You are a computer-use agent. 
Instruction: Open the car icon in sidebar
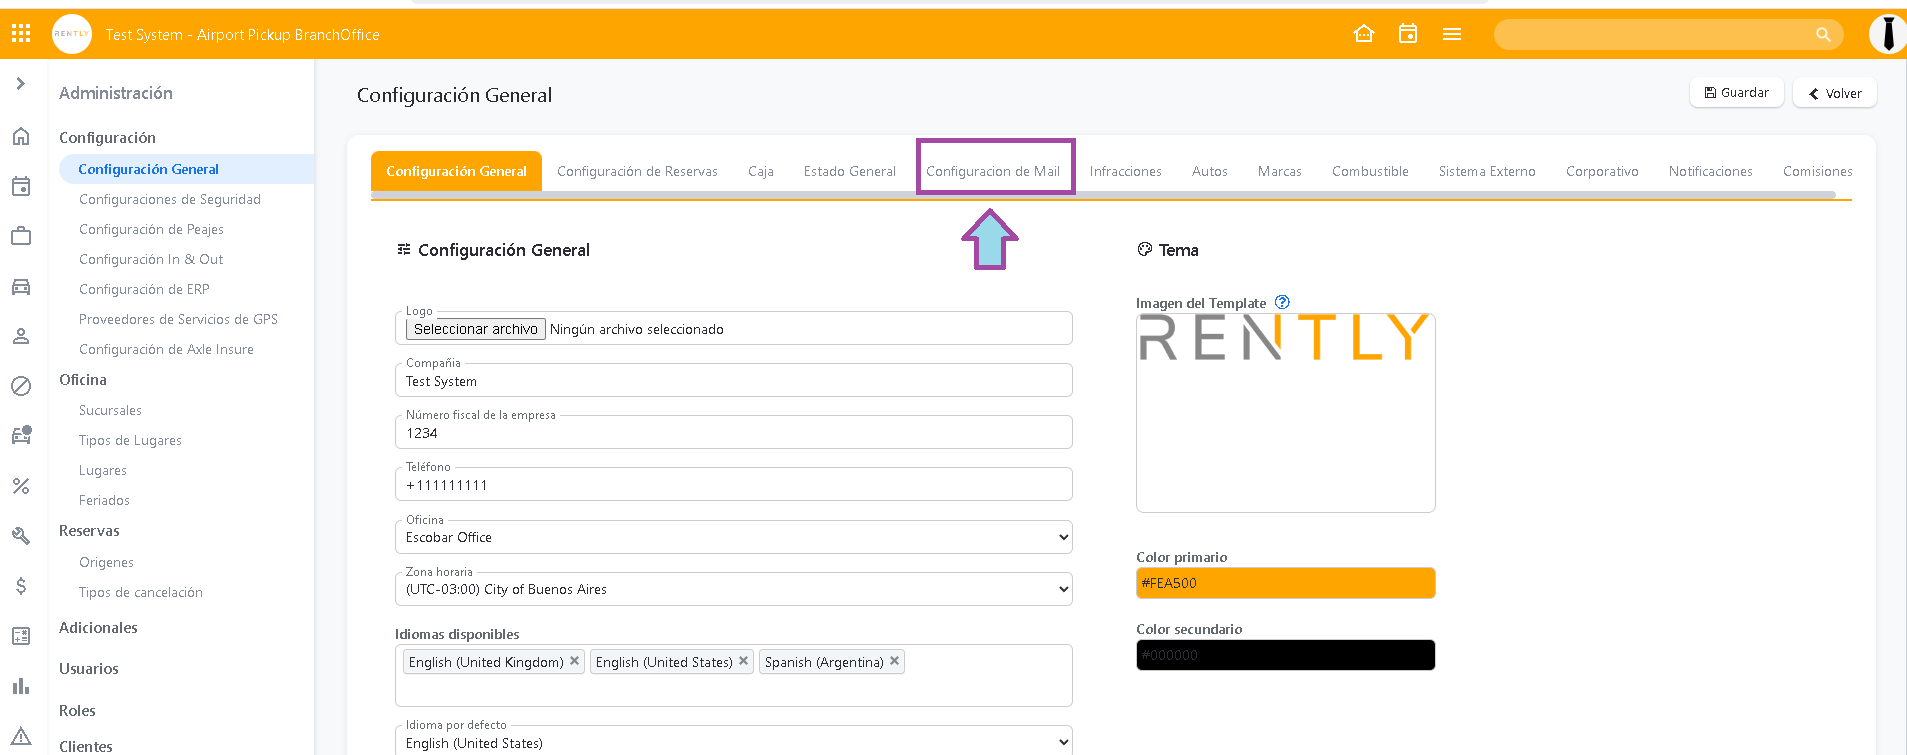21,287
